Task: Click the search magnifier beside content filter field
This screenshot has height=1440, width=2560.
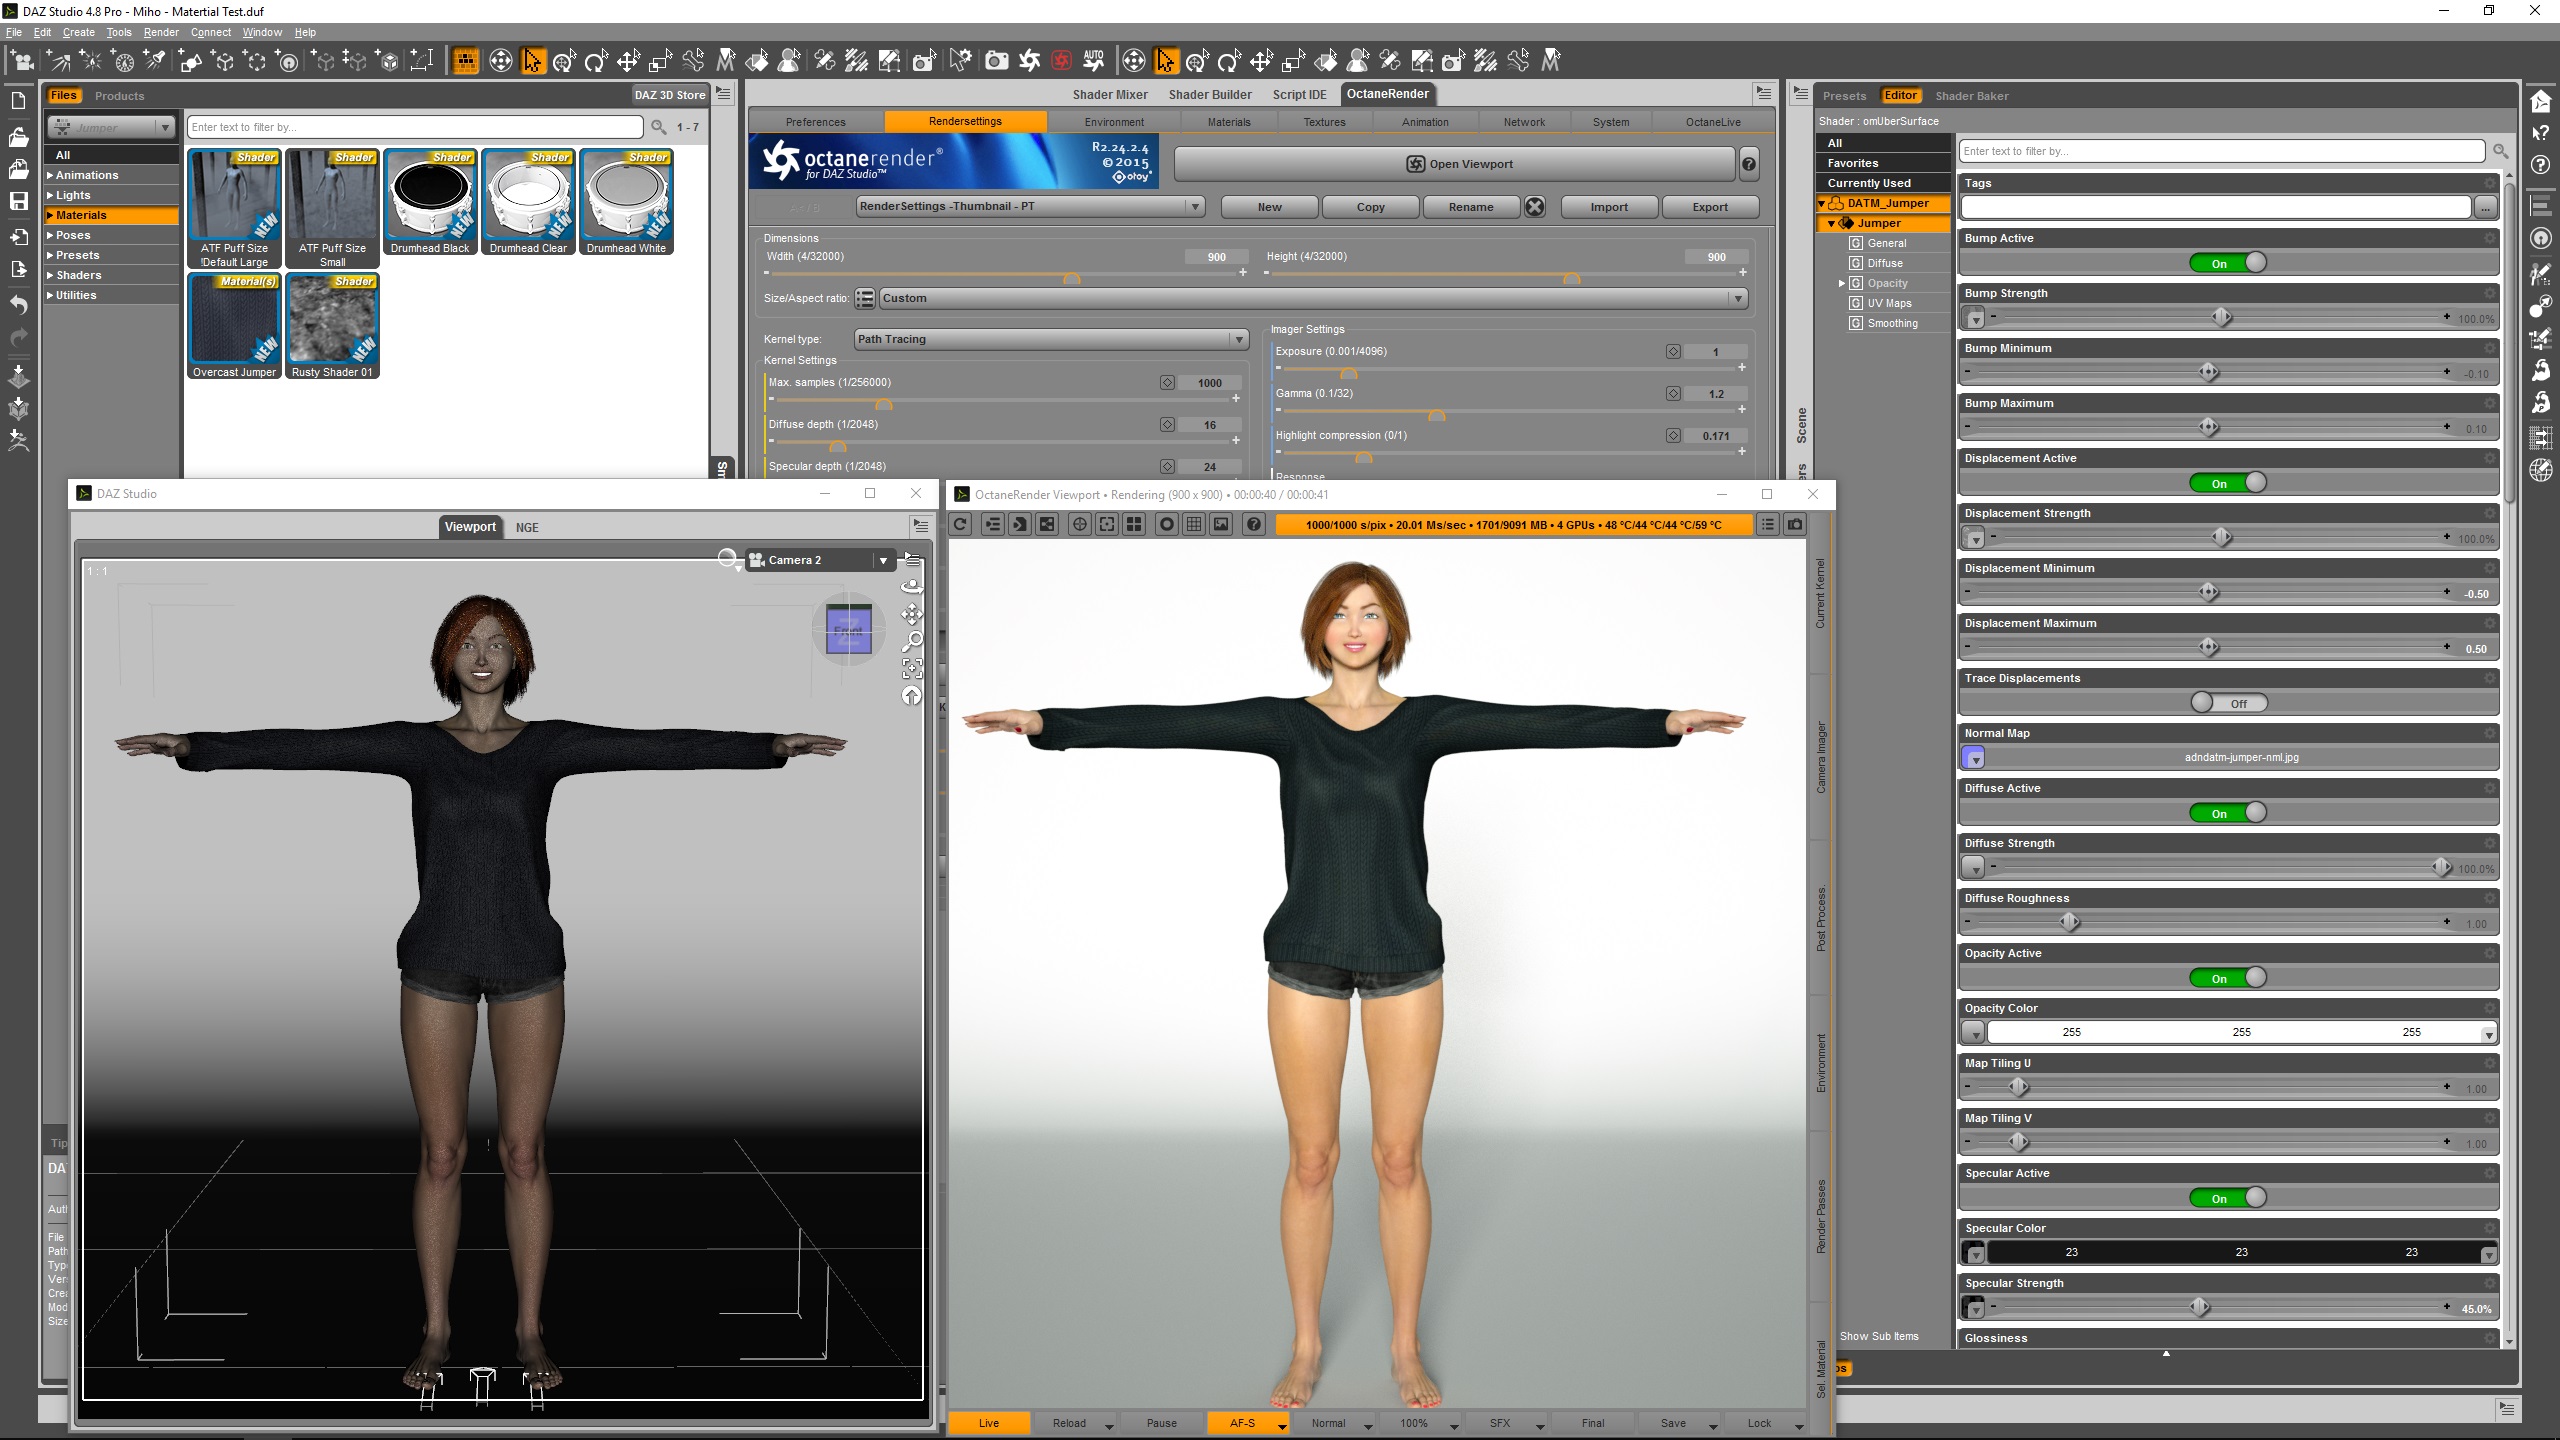Action: click(659, 127)
